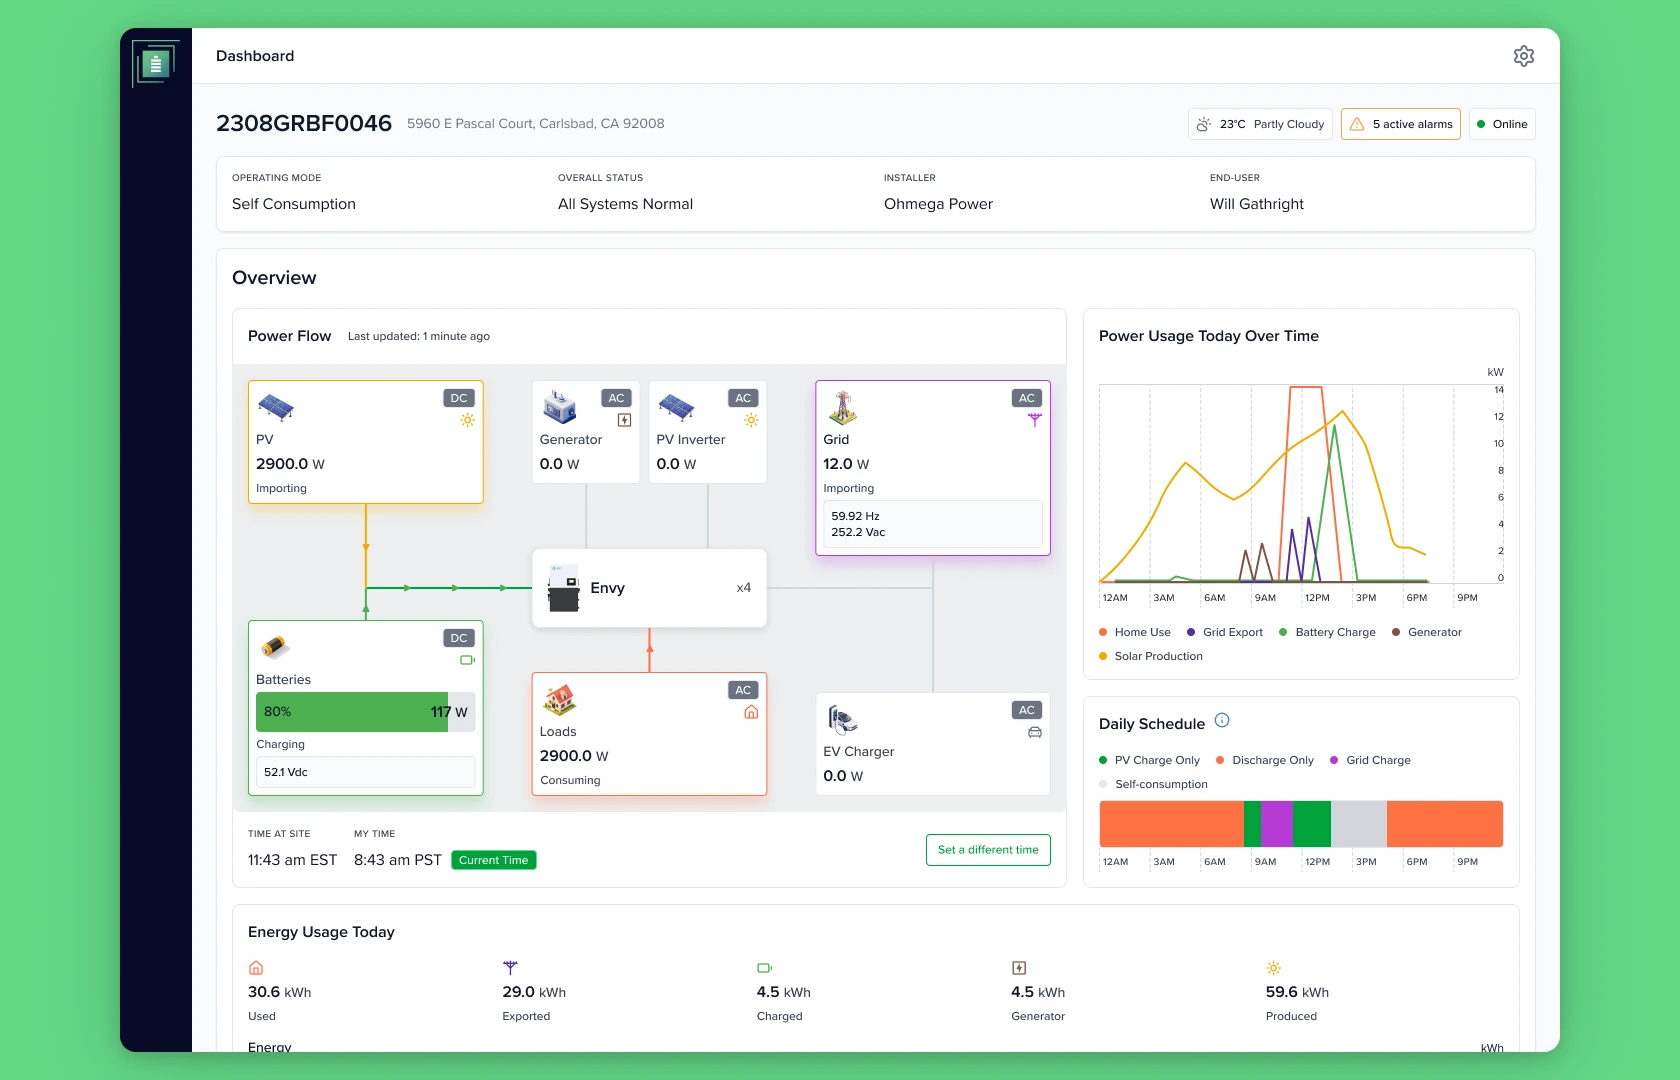Click system ID 2308GRBF0046
Viewport: 1680px width, 1080px height.
pos(304,123)
